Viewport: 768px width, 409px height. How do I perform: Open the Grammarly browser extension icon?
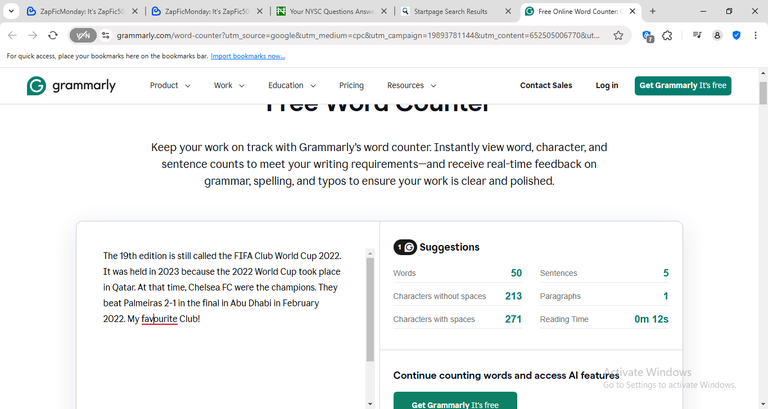pyautogui.click(x=648, y=36)
